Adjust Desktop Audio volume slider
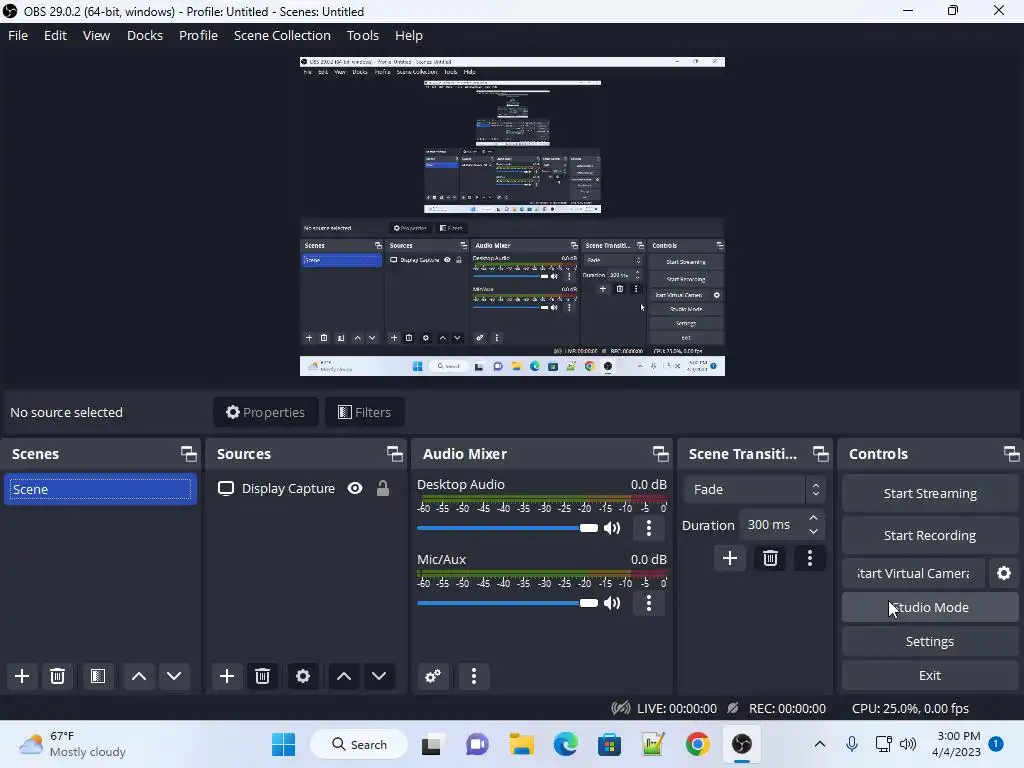 pos(507,528)
